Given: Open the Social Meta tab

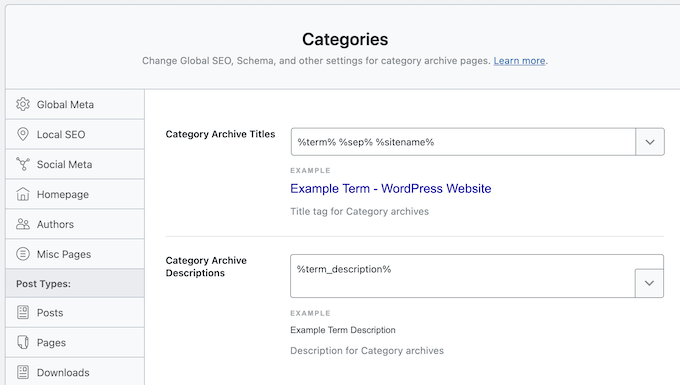Looking at the screenshot, I should coord(75,164).
